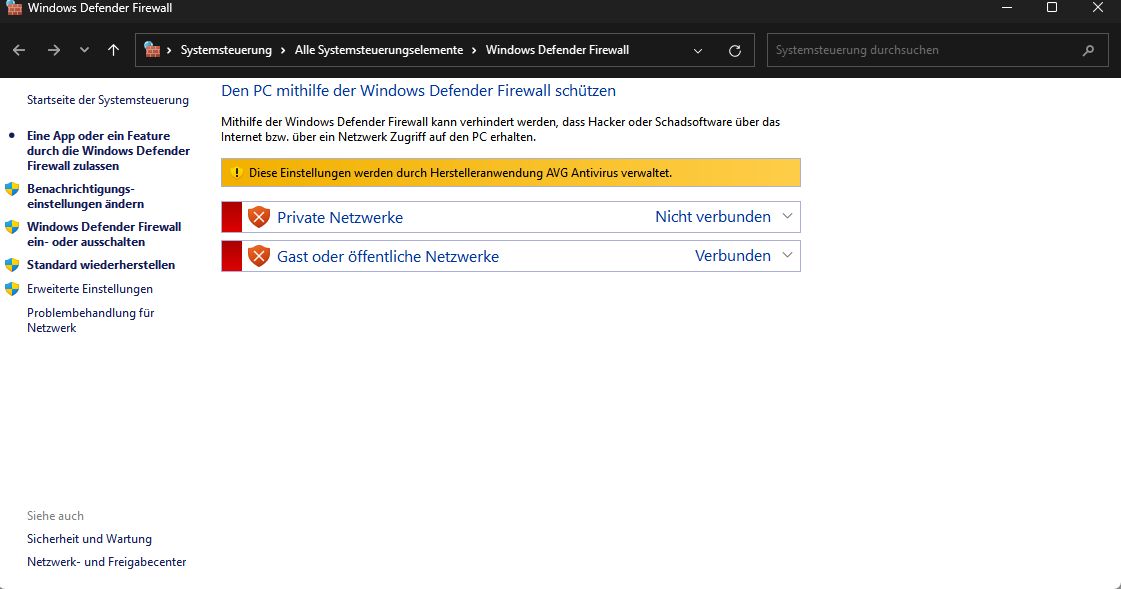Click the Windows Defender Firewall title bar icon

pyautogui.click(x=14, y=8)
